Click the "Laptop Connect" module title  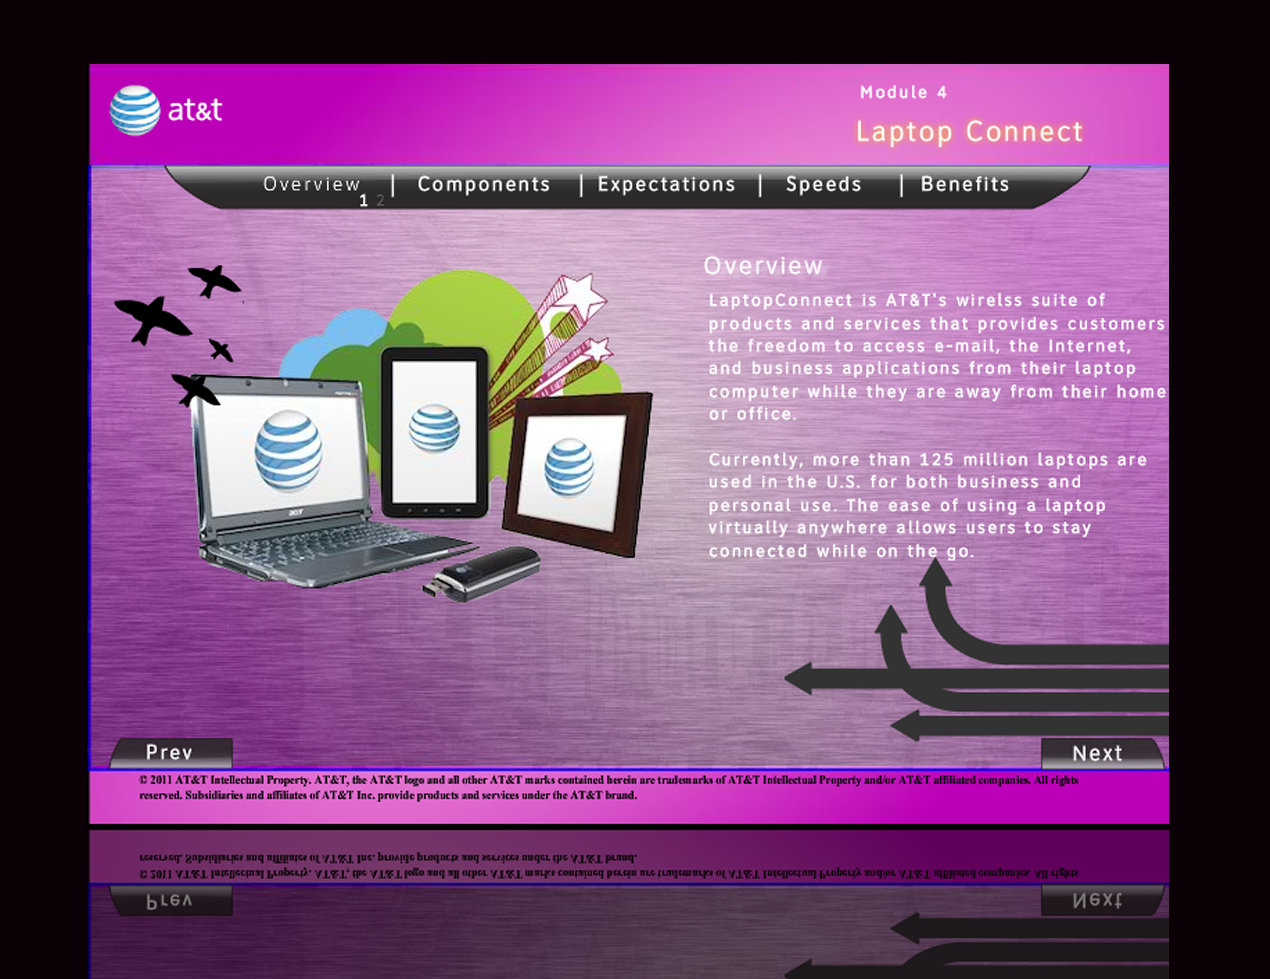pyautogui.click(x=969, y=132)
